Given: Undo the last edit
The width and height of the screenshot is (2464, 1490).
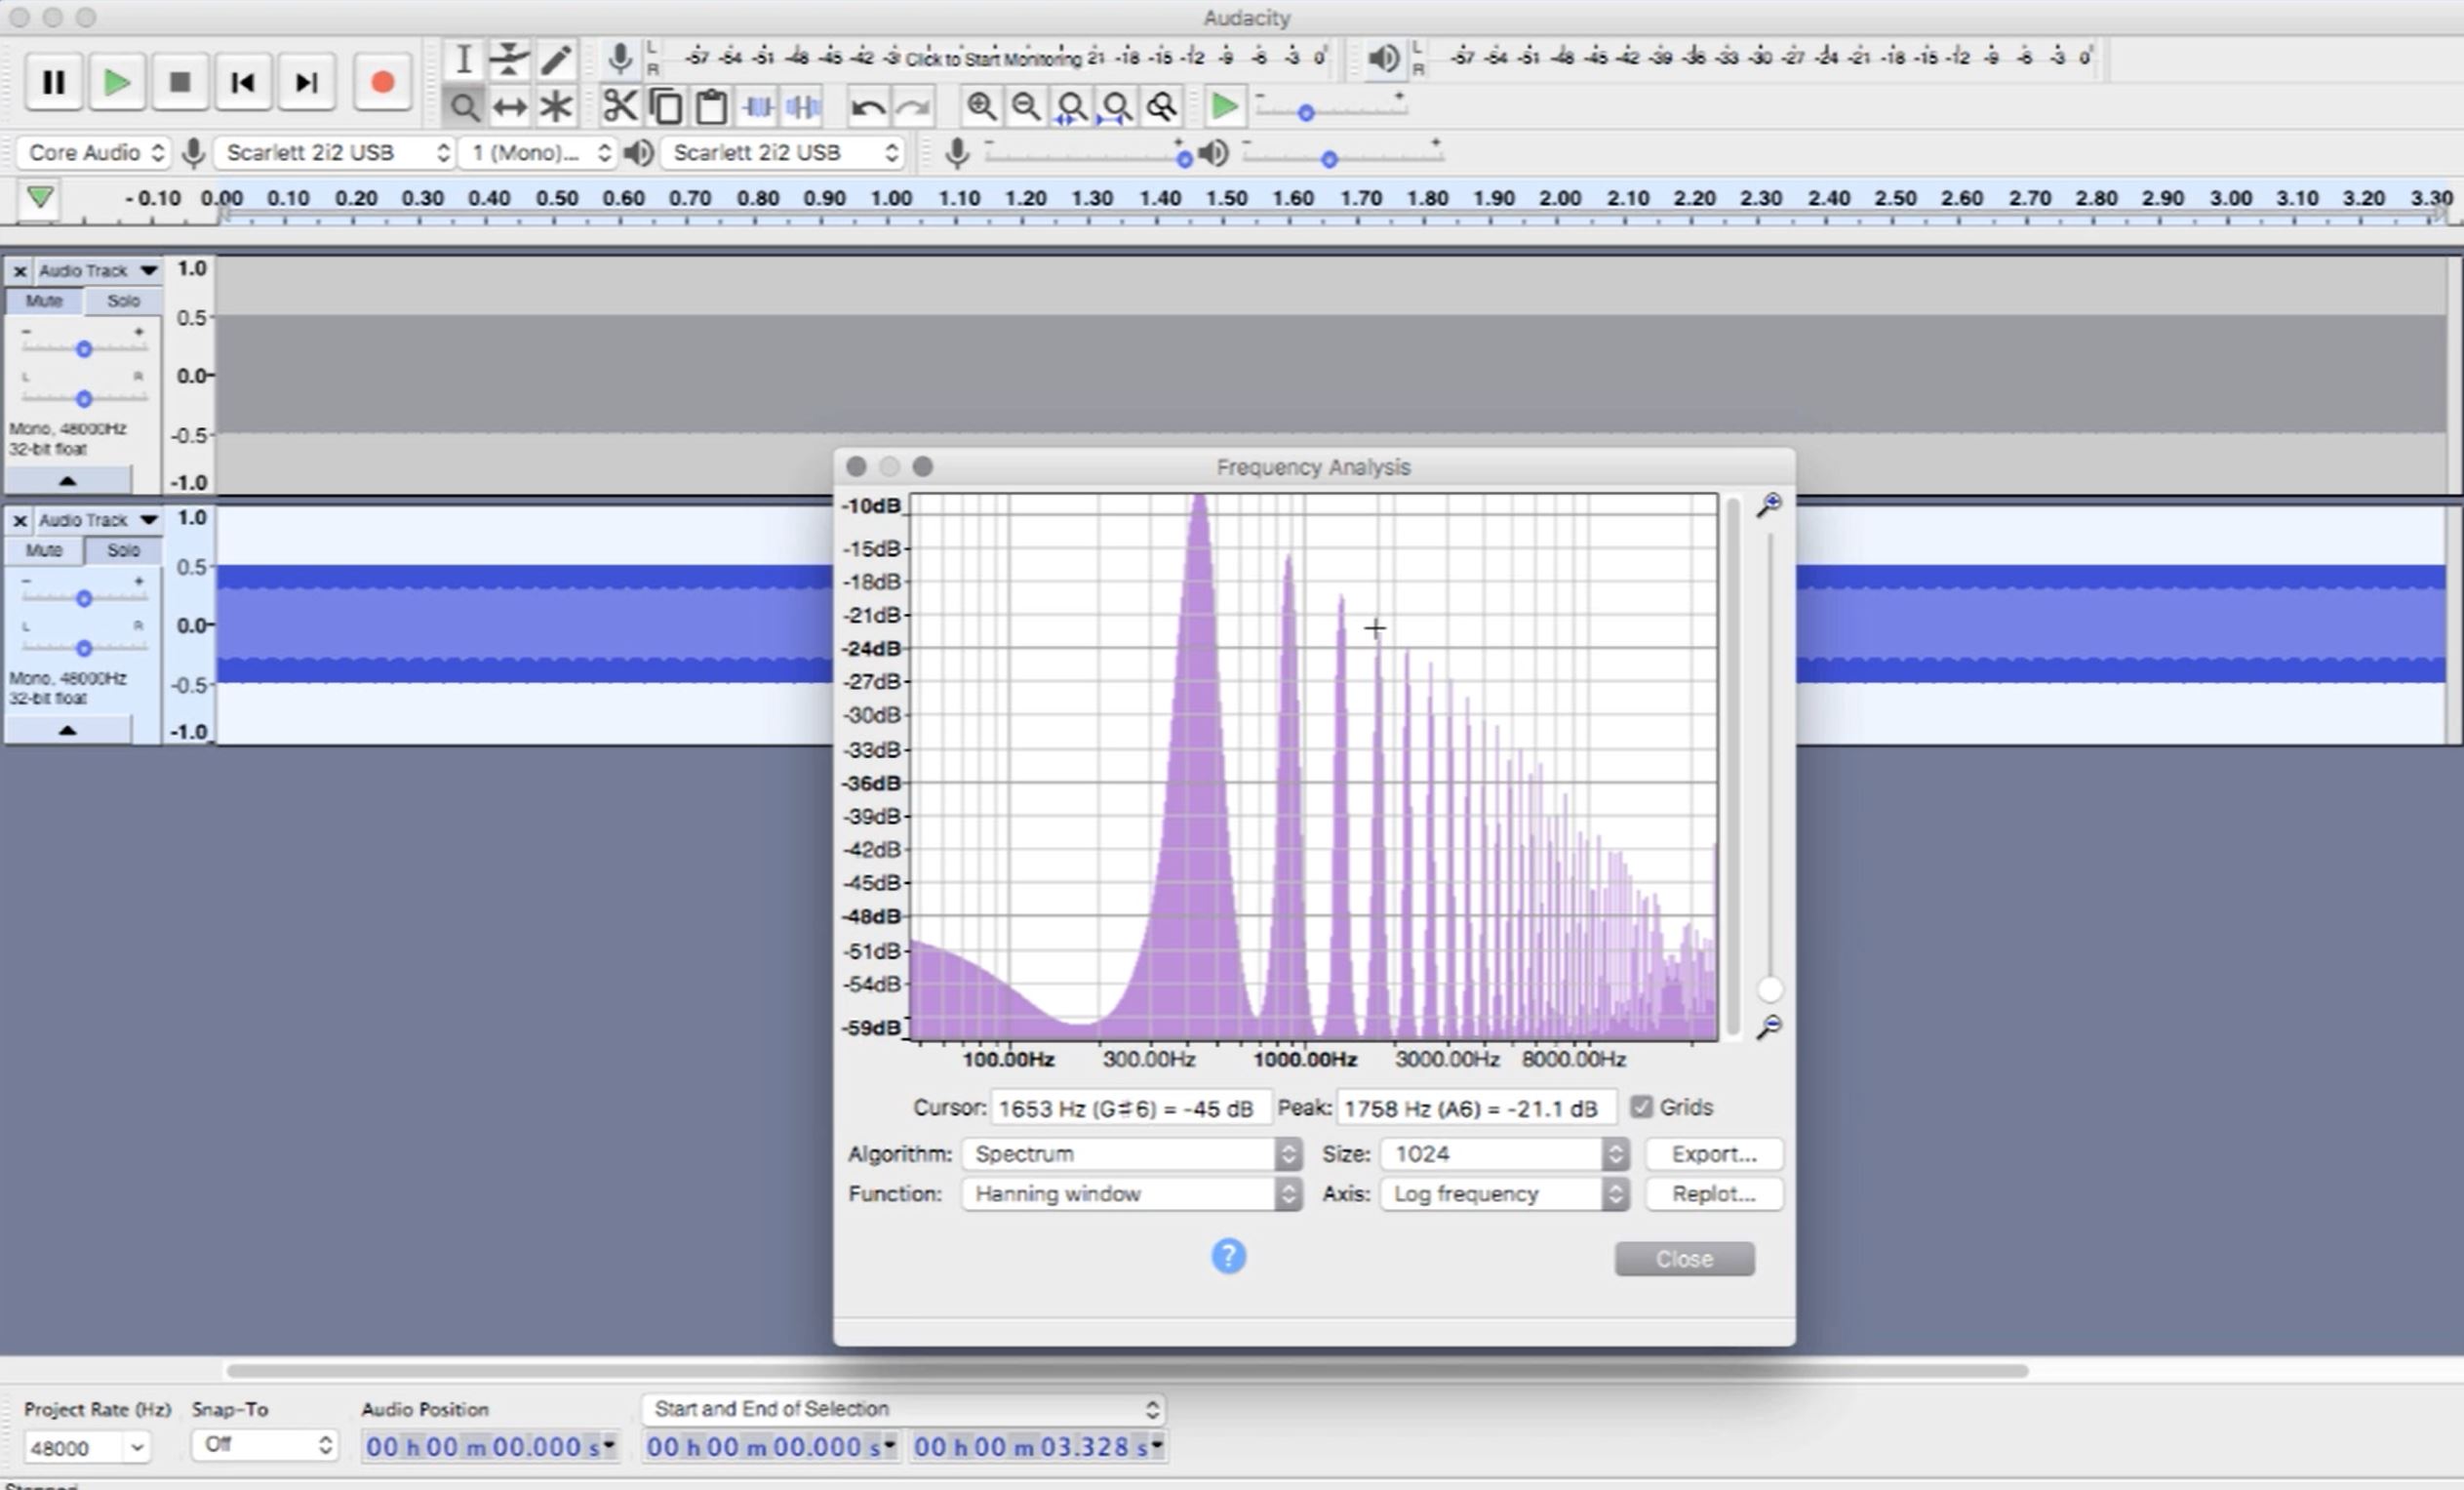Looking at the screenshot, I should coord(866,106).
